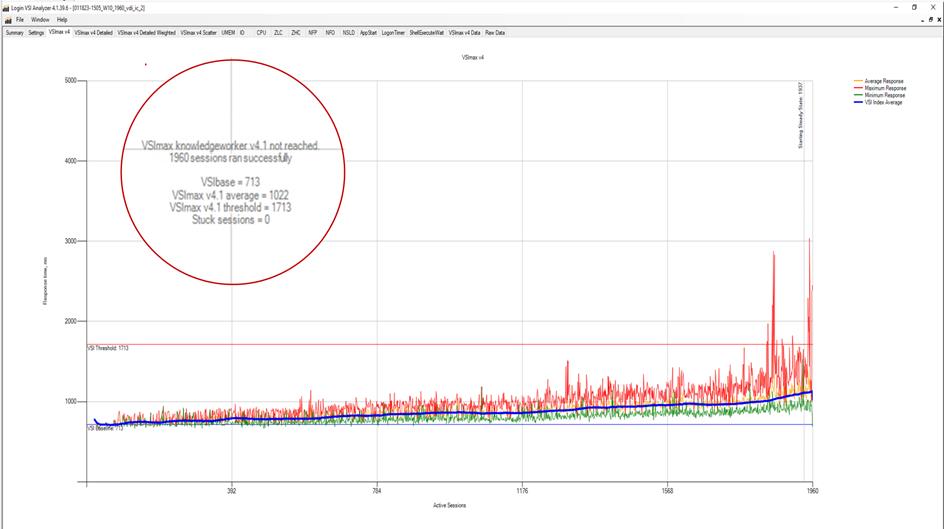This screenshot has width=944, height=529.
Task: Open the VSImax v4 Detailed tab
Action: click(93, 32)
